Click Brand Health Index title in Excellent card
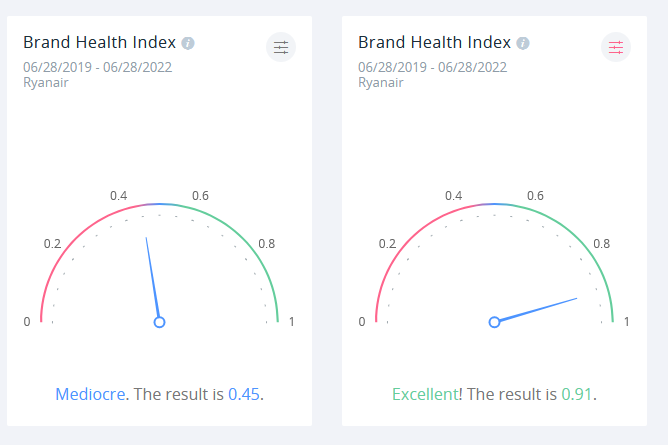Image resolution: width=668 pixels, height=445 pixels. tap(434, 42)
